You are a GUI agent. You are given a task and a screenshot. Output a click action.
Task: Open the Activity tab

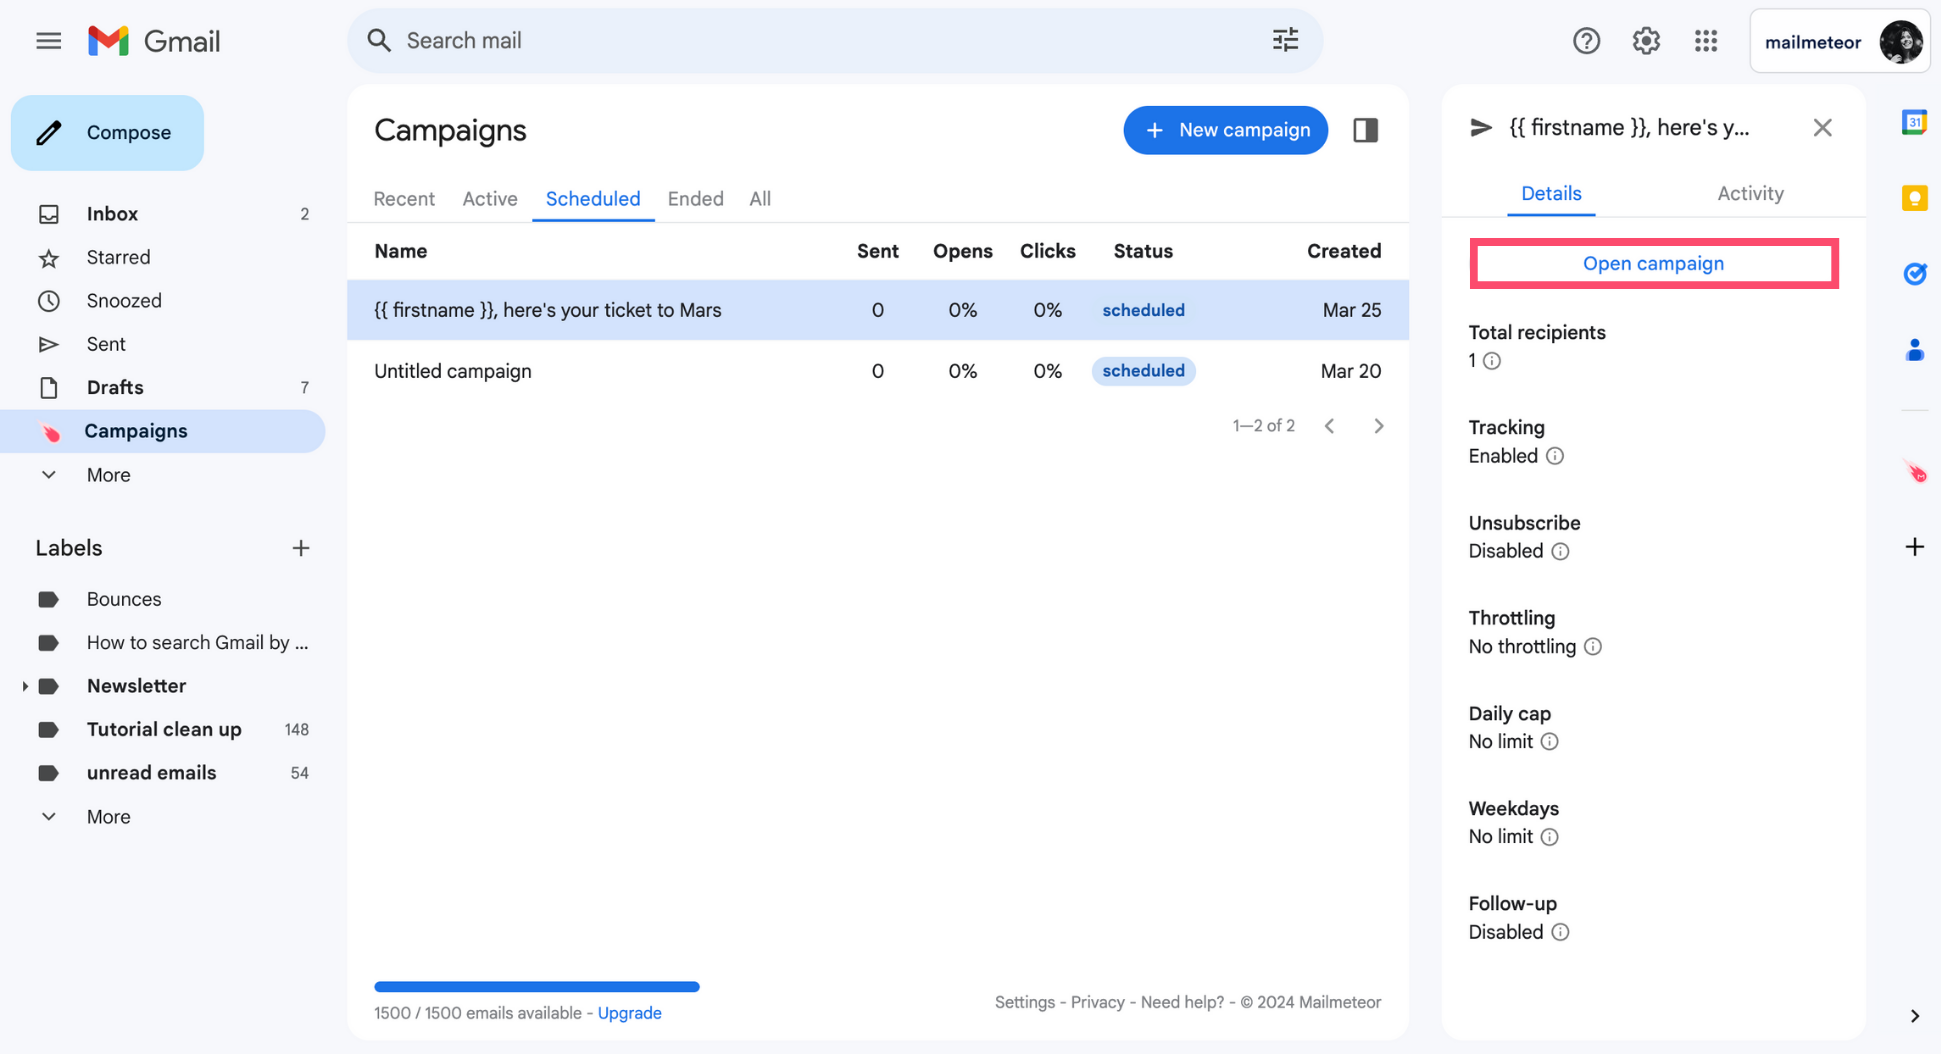1750,194
